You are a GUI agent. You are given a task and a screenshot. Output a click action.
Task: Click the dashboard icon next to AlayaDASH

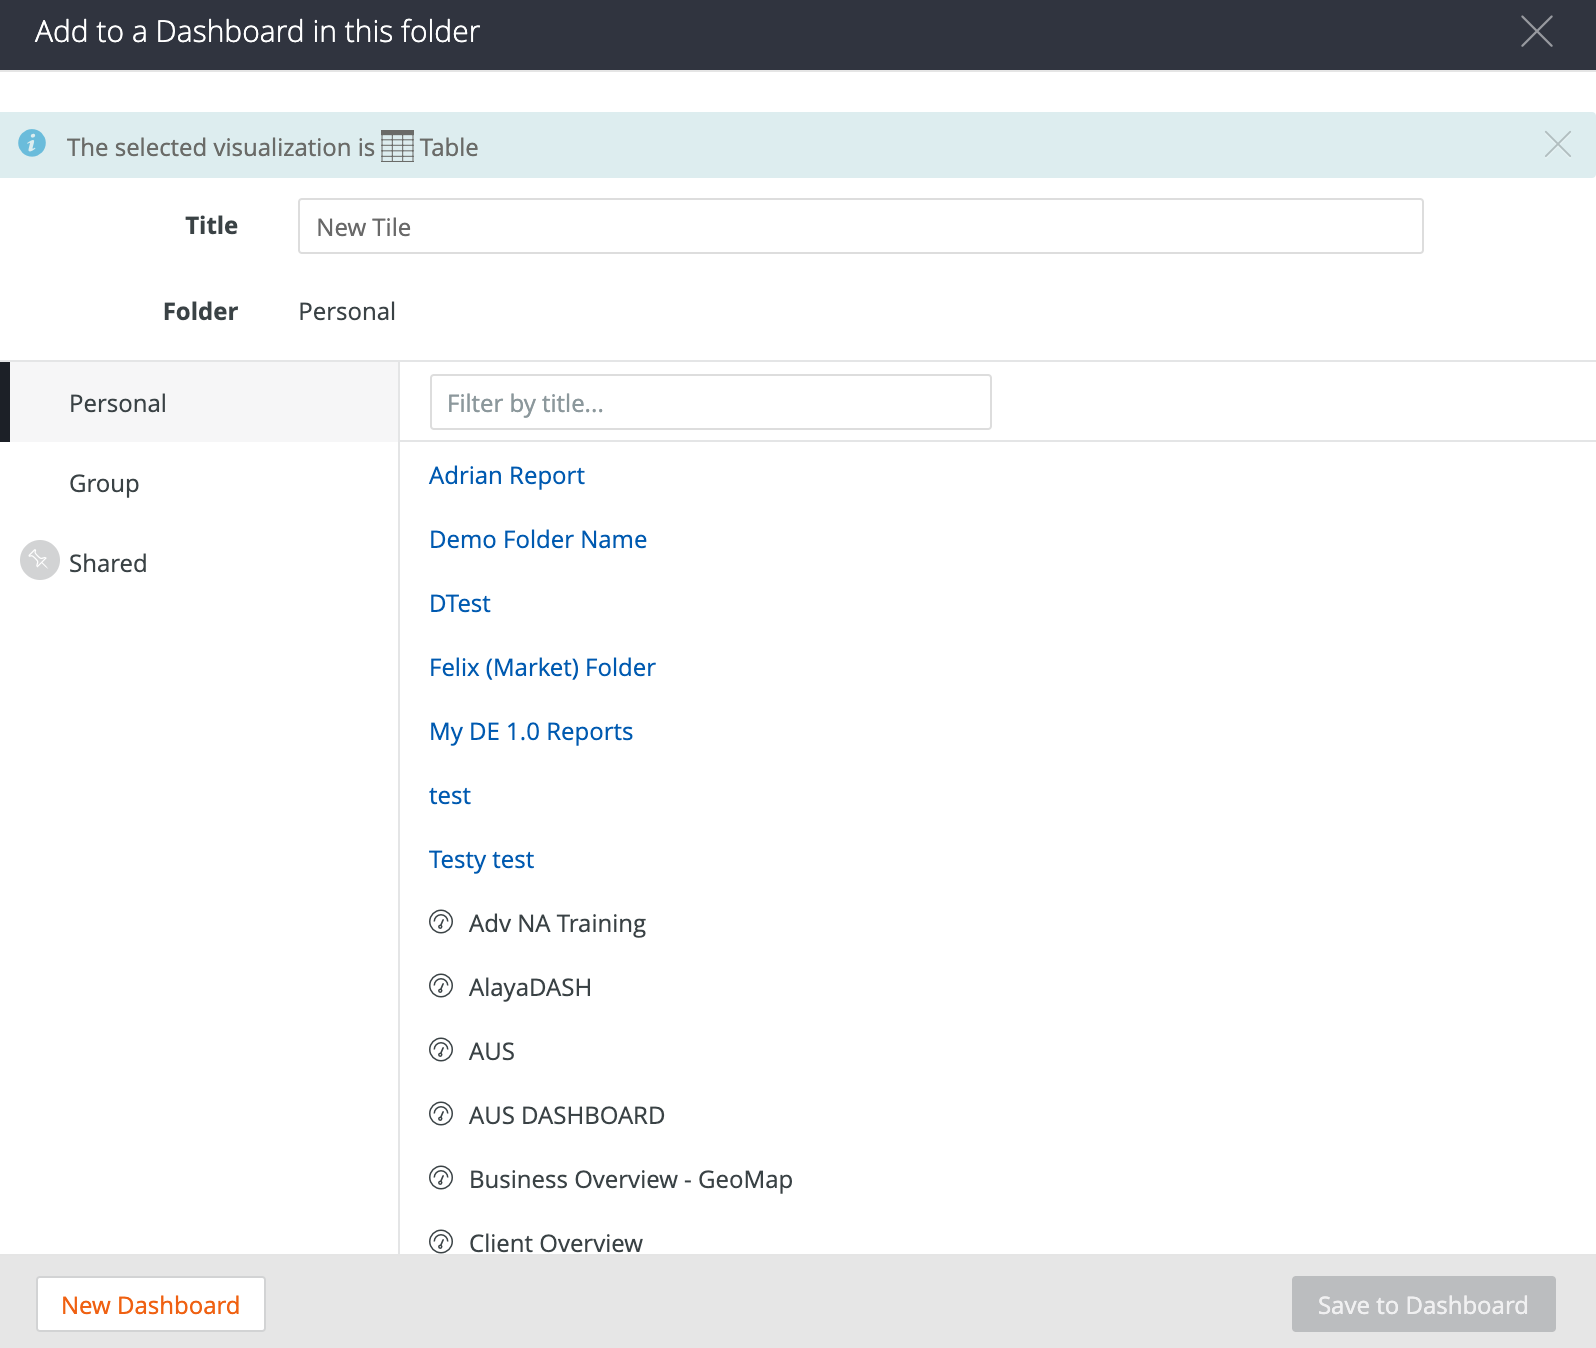coord(441,986)
